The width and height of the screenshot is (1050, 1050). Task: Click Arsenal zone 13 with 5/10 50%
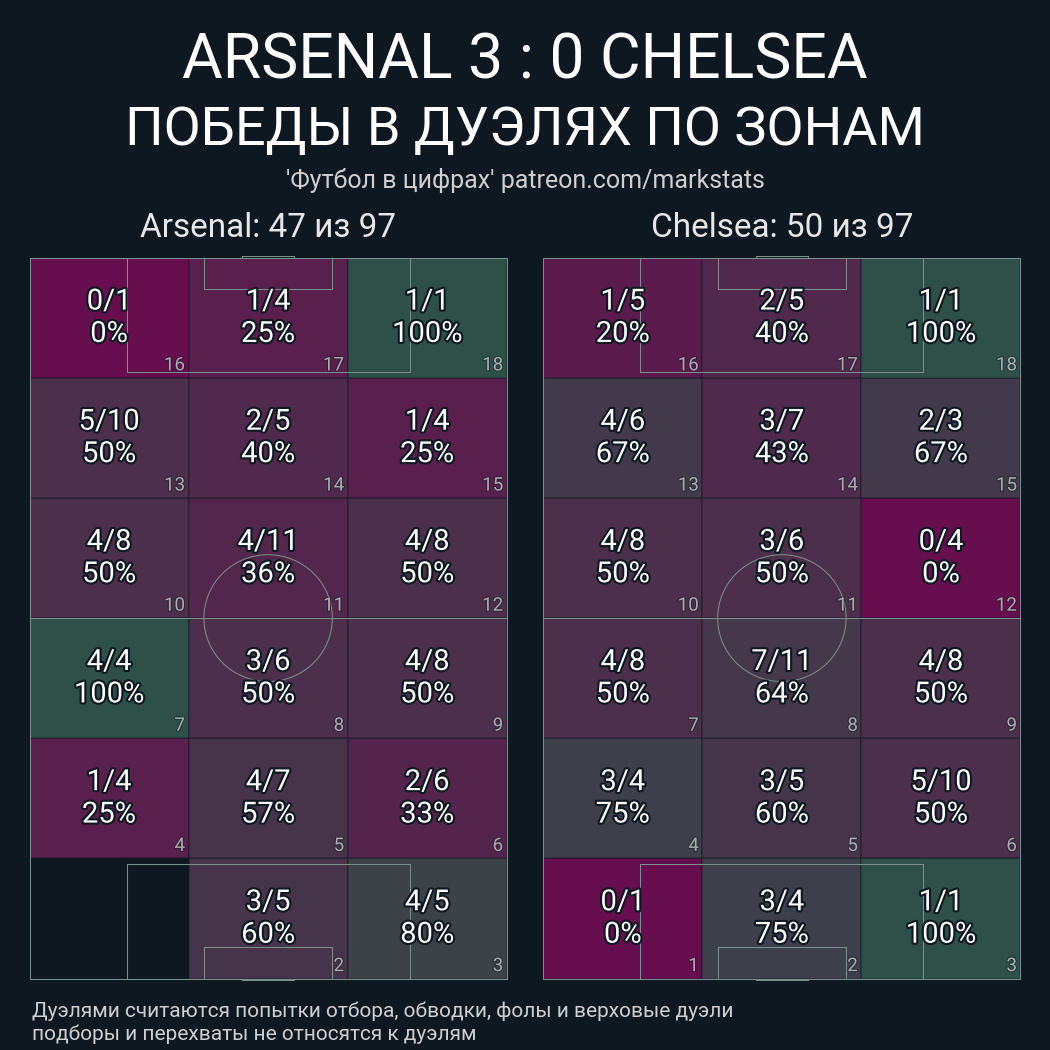[x=110, y=439]
